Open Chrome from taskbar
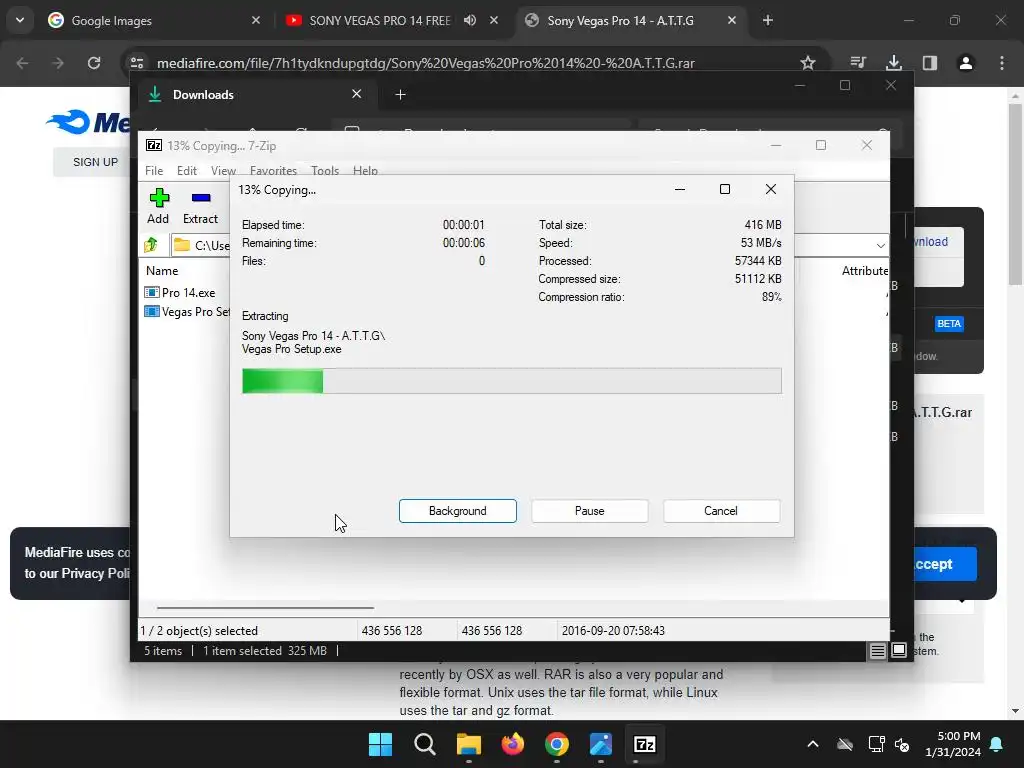The width and height of the screenshot is (1024, 768). click(557, 744)
